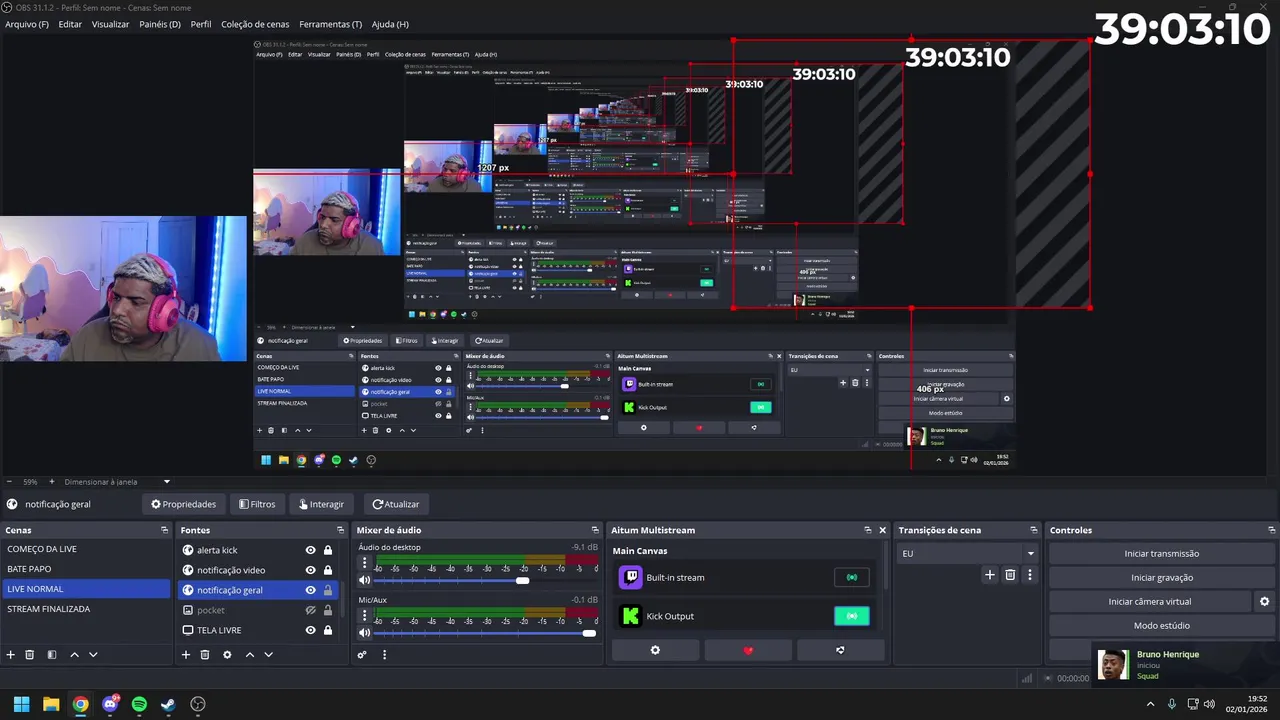
Task: Select the STREAM FINALIZADA scene
Action: click(85, 609)
